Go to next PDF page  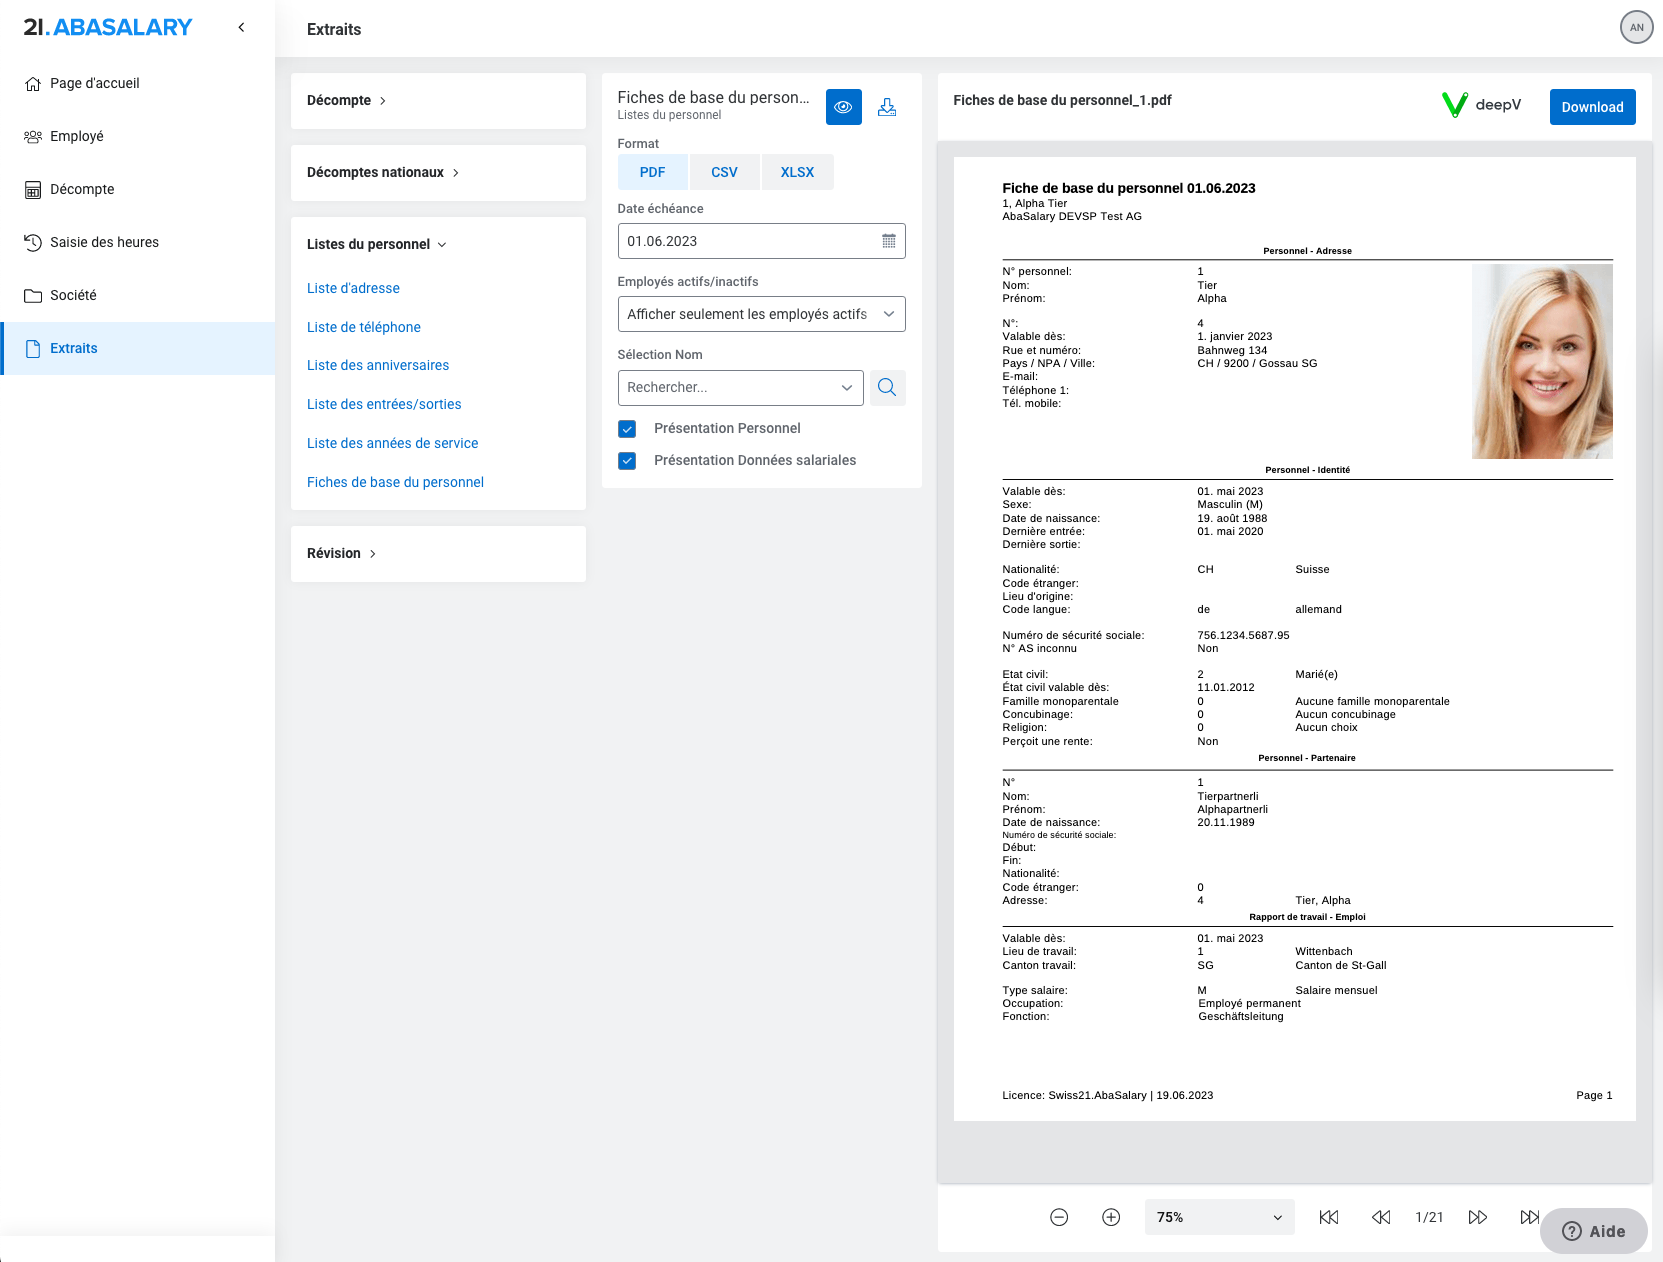[1477, 1217]
